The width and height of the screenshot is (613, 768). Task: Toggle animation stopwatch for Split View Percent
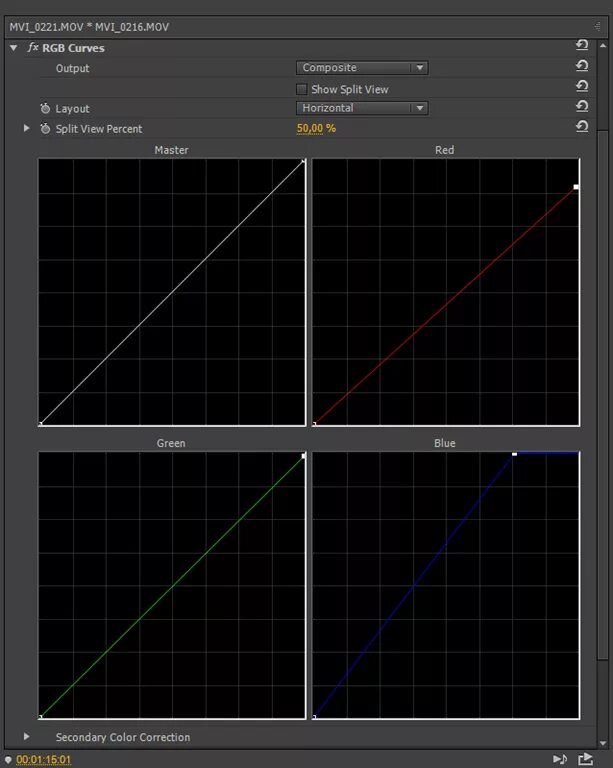tap(45, 128)
